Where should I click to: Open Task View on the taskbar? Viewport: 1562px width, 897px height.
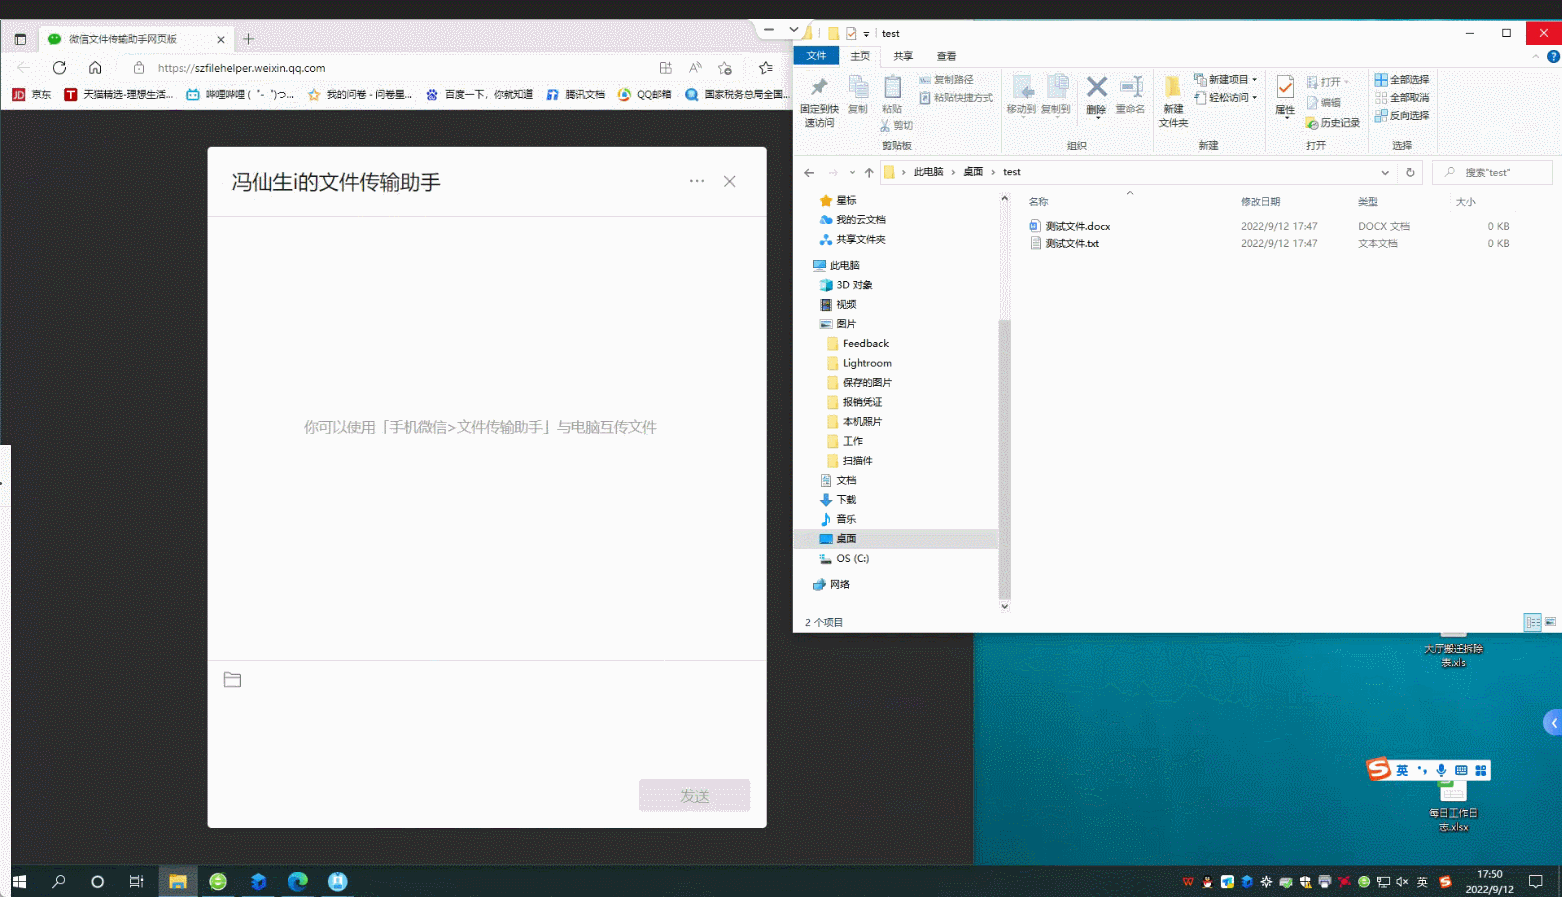(x=136, y=881)
